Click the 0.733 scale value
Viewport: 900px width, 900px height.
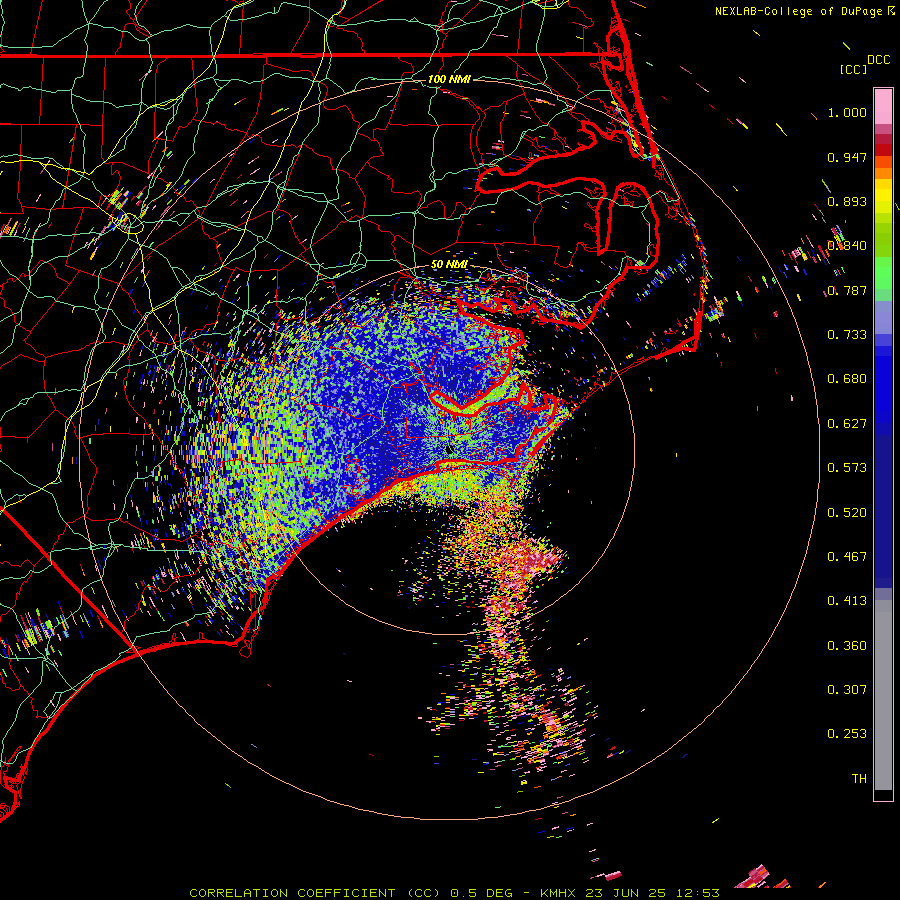pos(847,335)
